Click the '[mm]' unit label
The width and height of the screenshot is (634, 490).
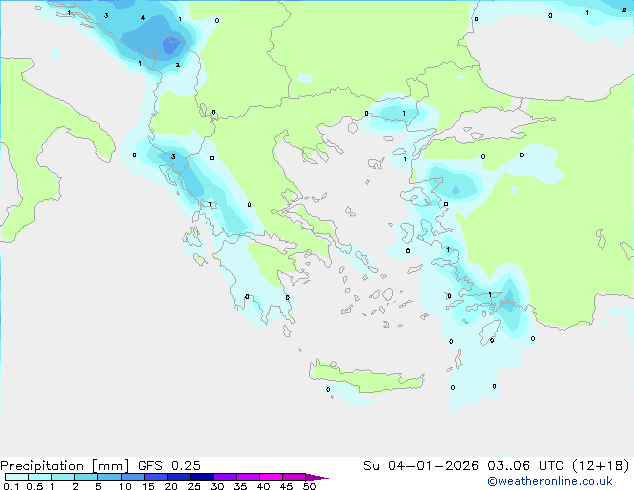click(110, 466)
